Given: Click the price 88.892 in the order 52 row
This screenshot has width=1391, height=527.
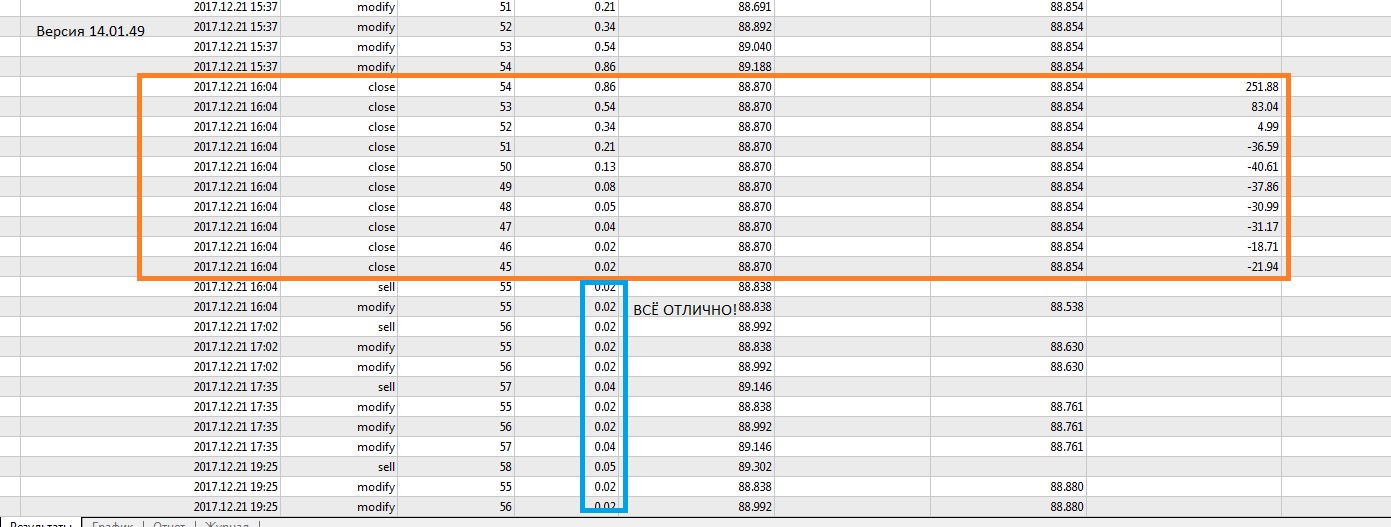Looking at the screenshot, I should coord(754,27).
